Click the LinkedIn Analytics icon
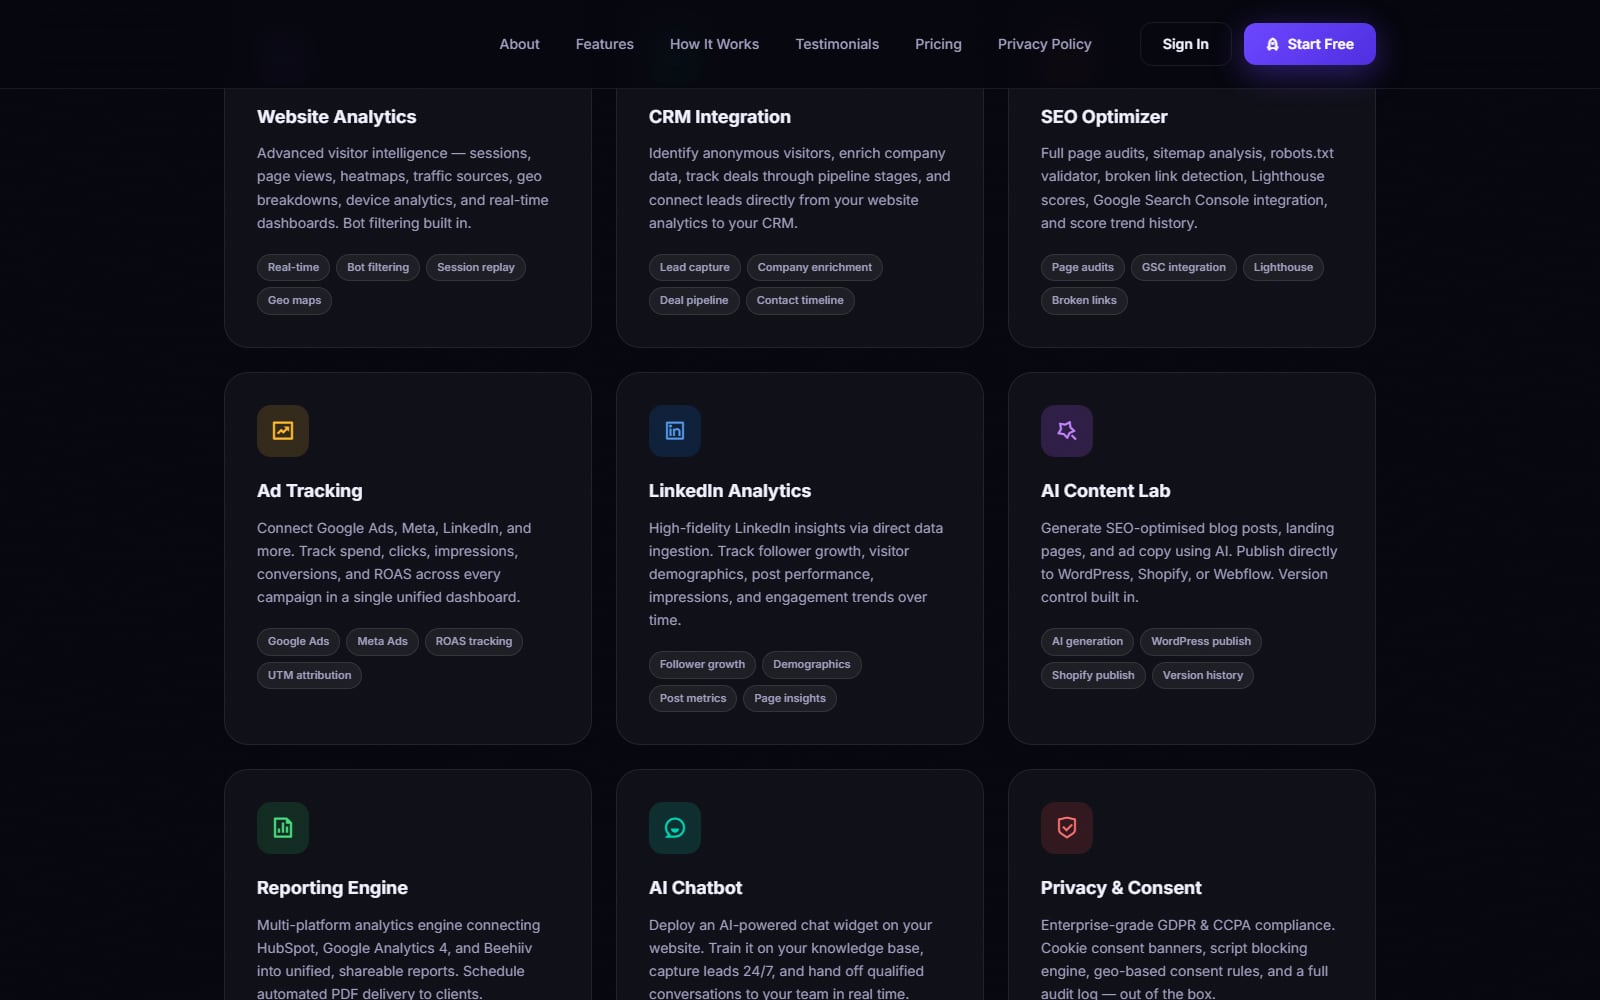1600x1000 pixels. tap(675, 431)
